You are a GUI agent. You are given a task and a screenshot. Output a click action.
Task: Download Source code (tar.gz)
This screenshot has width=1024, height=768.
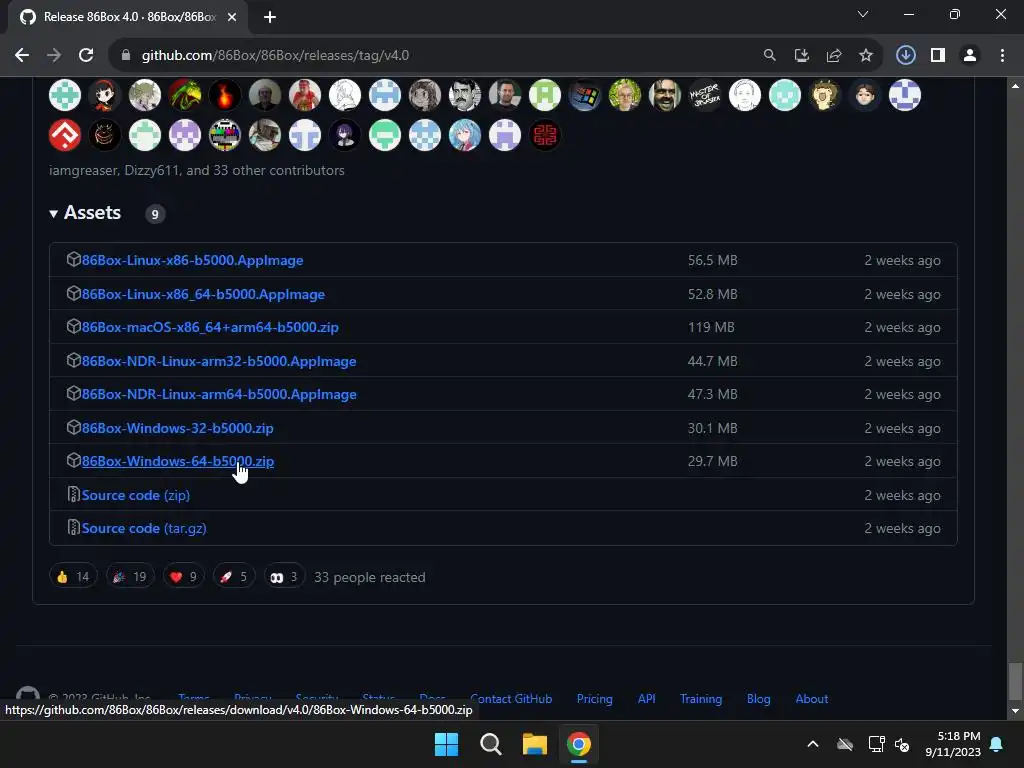click(144, 528)
